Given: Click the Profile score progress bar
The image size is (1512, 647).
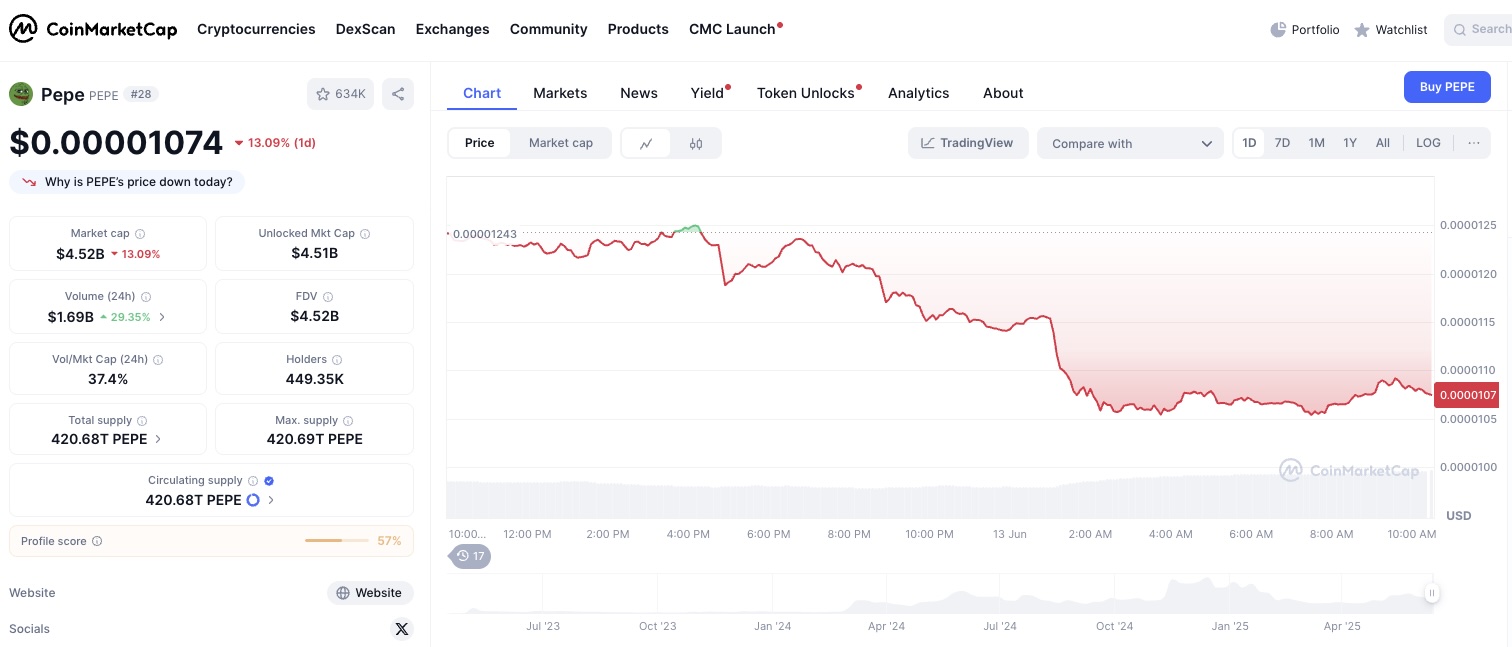Looking at the screenshot, I should 337,541.
